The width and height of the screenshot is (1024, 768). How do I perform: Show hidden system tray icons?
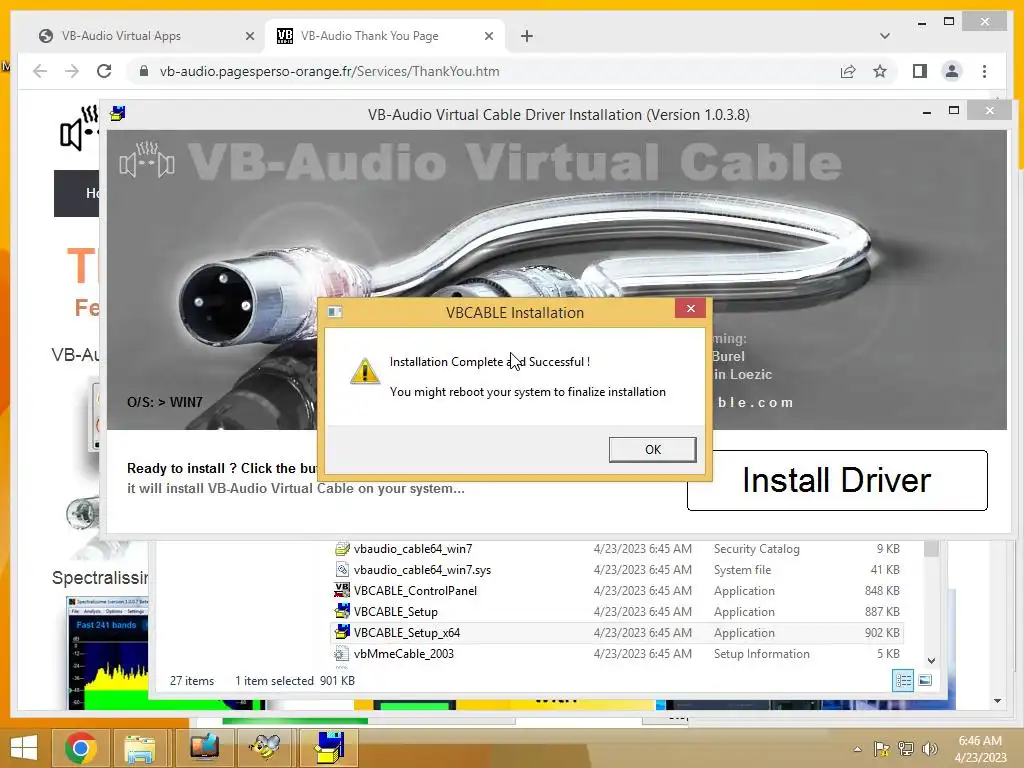(857, 749)
